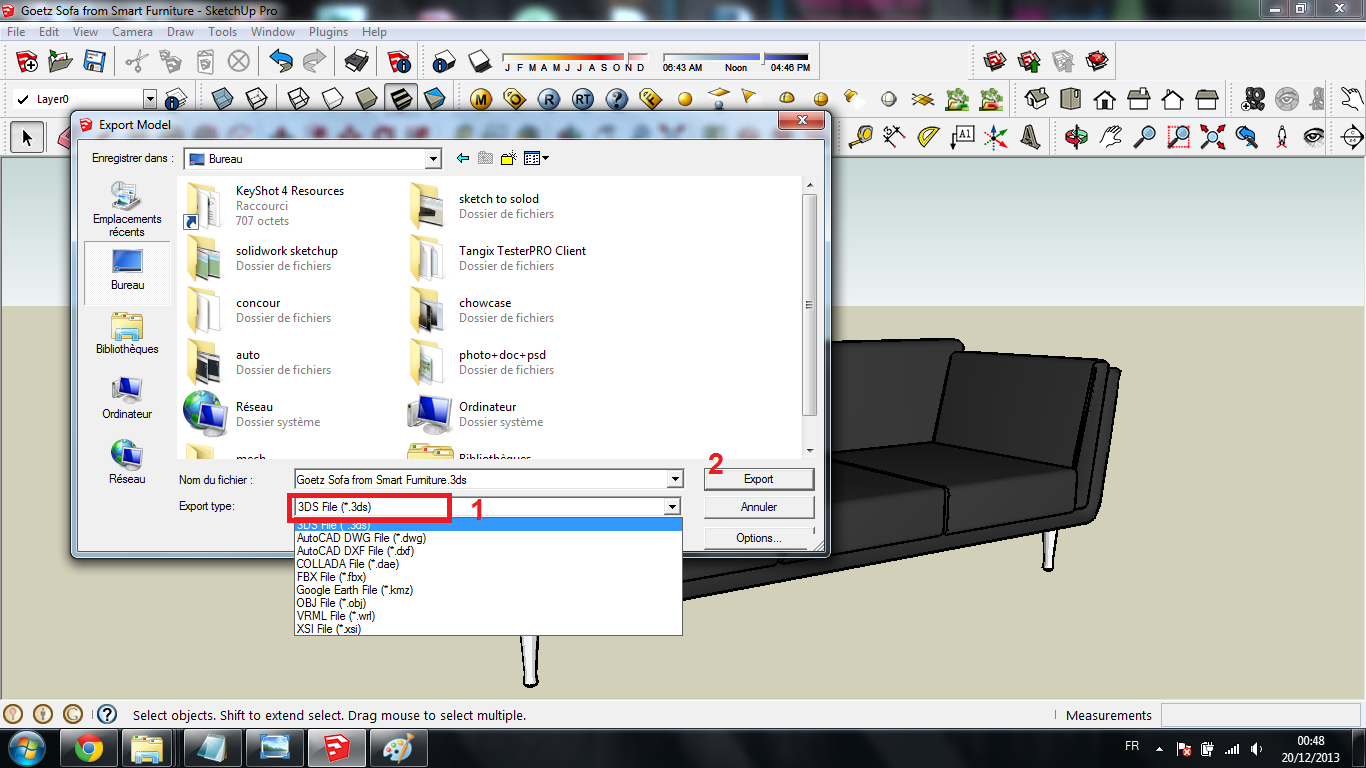Switch to Iso view icon
Viewport: 1366px width, 768px height.
pos(1037,99)
